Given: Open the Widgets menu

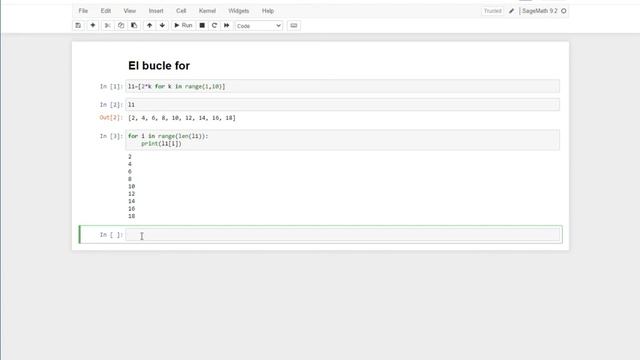Looking at the screenshot, I should click(x=239, y=11).
